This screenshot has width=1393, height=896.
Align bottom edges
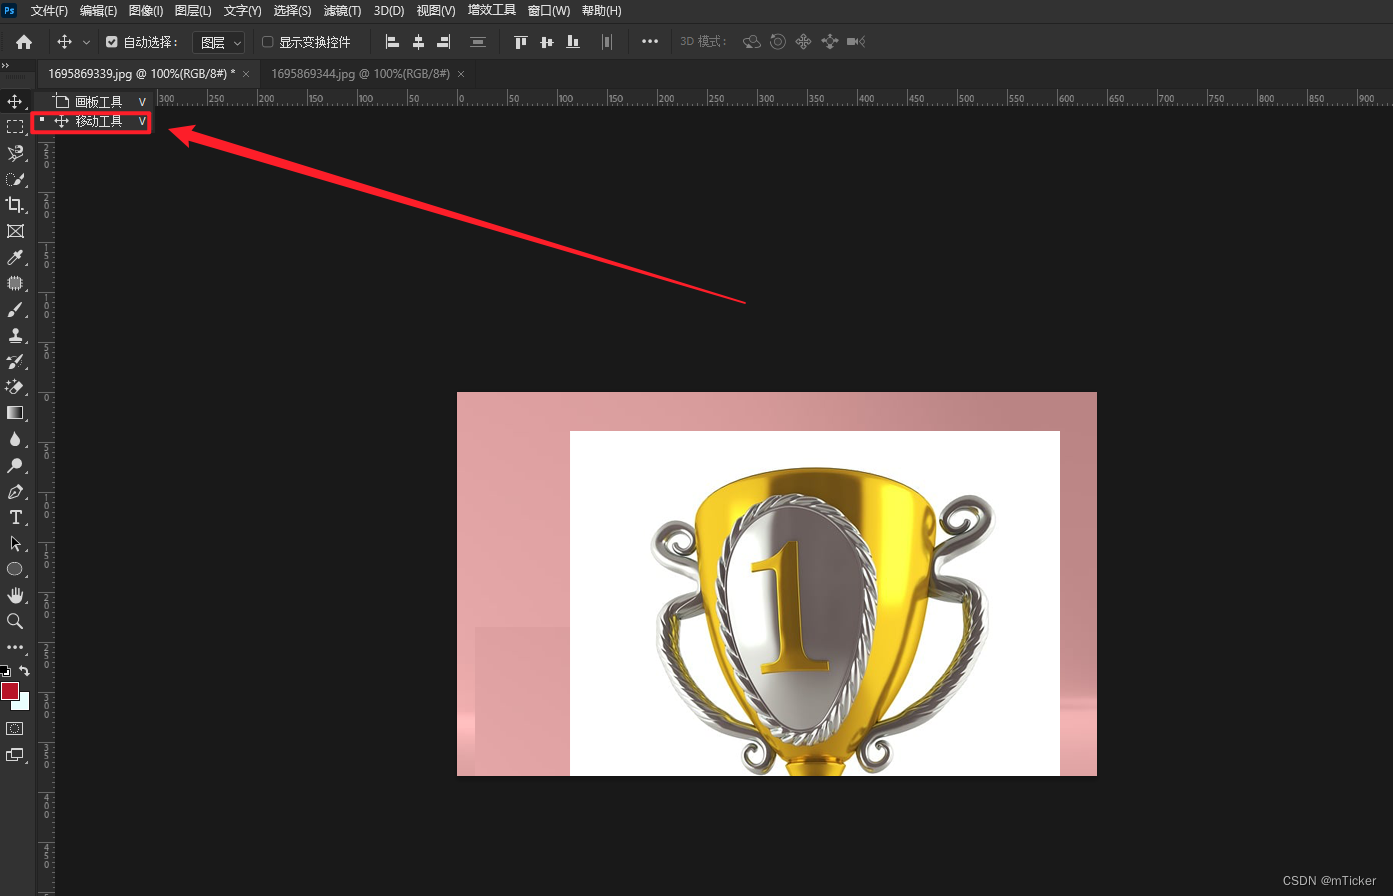coord(572,42)
